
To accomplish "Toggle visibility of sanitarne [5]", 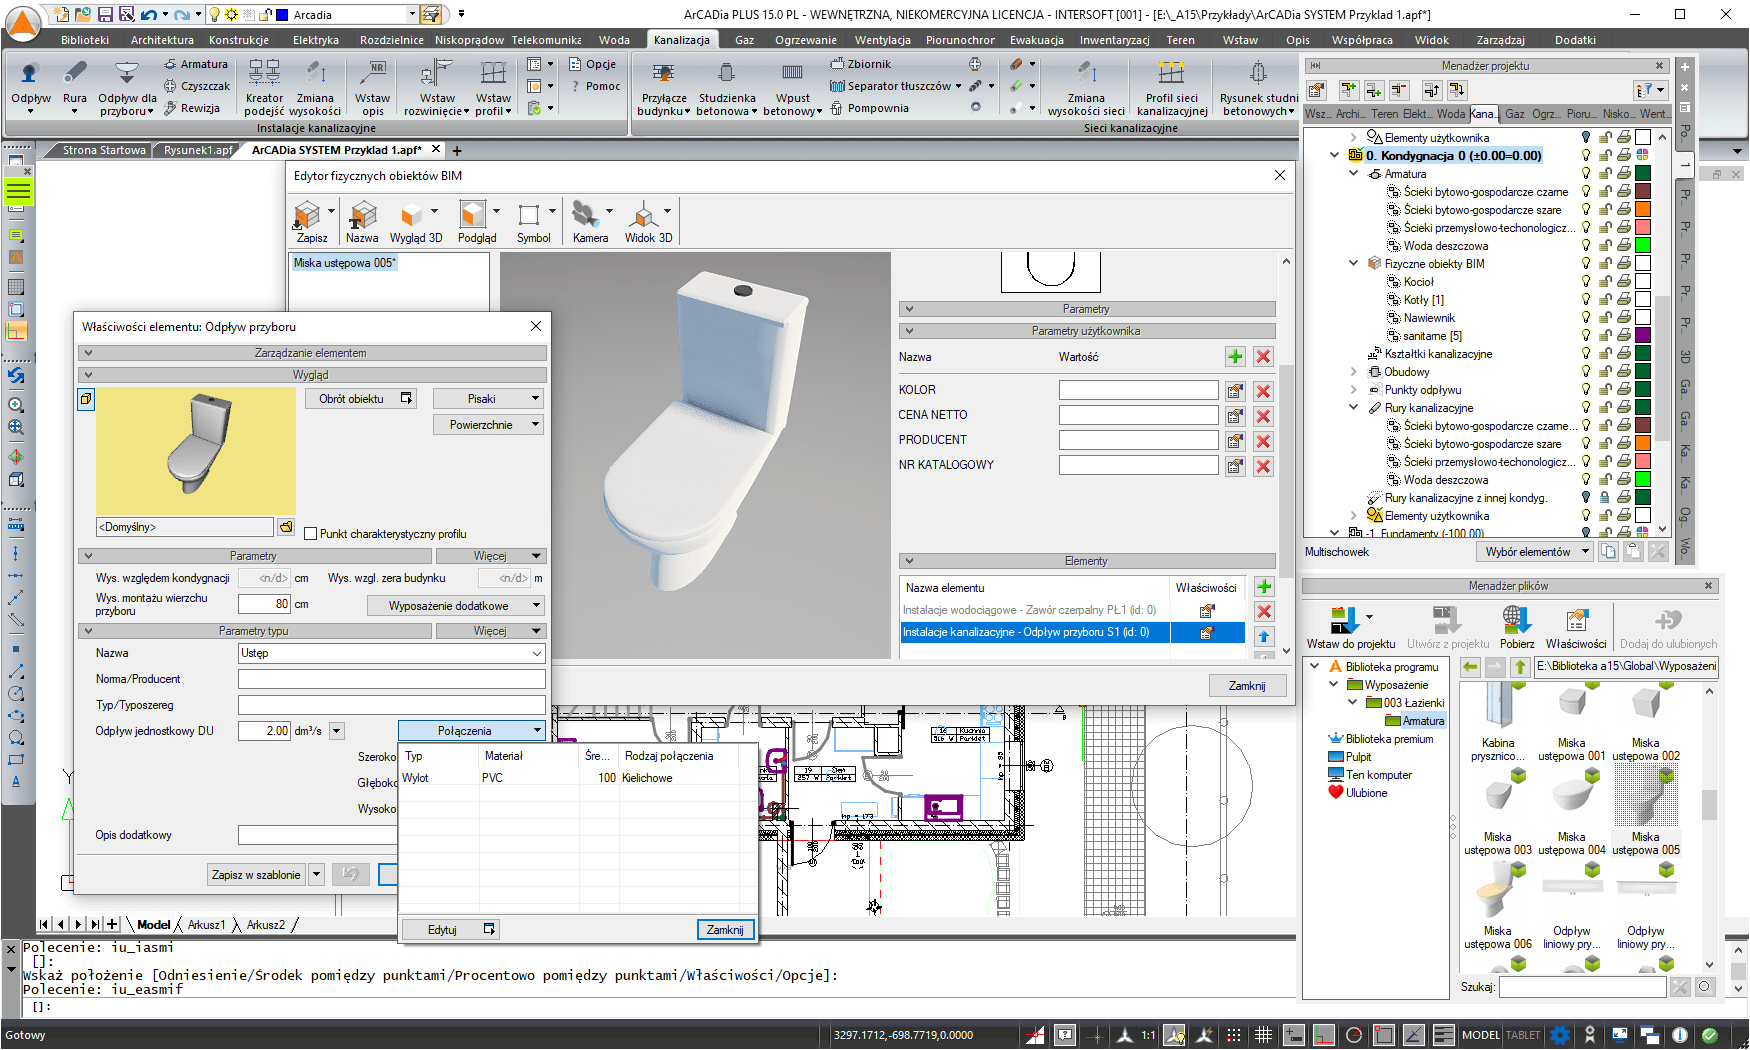I will pos(1586,336).
